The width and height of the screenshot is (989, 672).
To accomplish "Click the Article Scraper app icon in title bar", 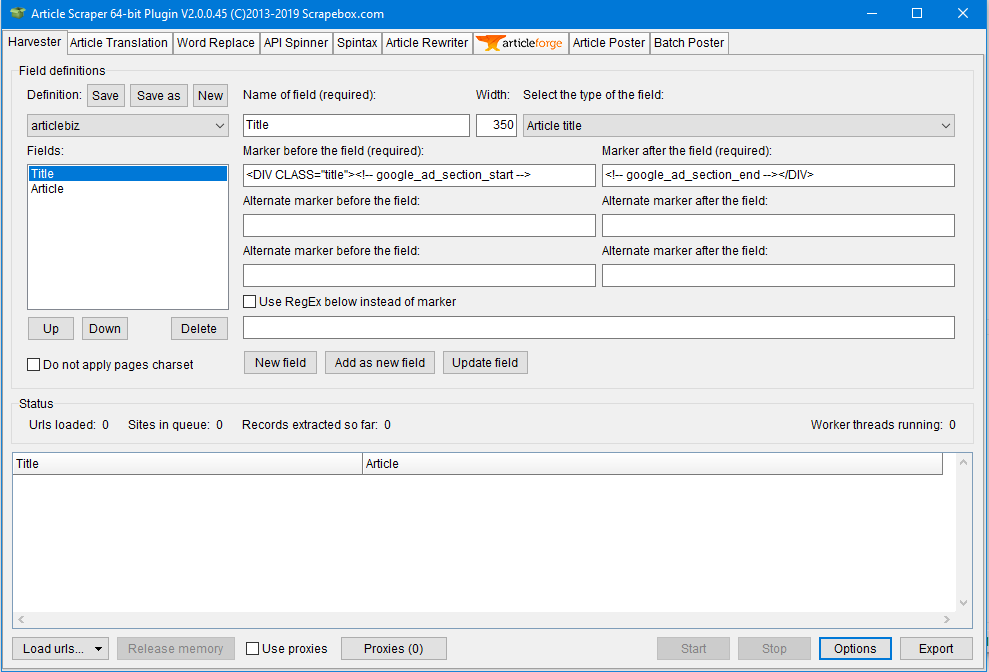I will click(18, 13).
